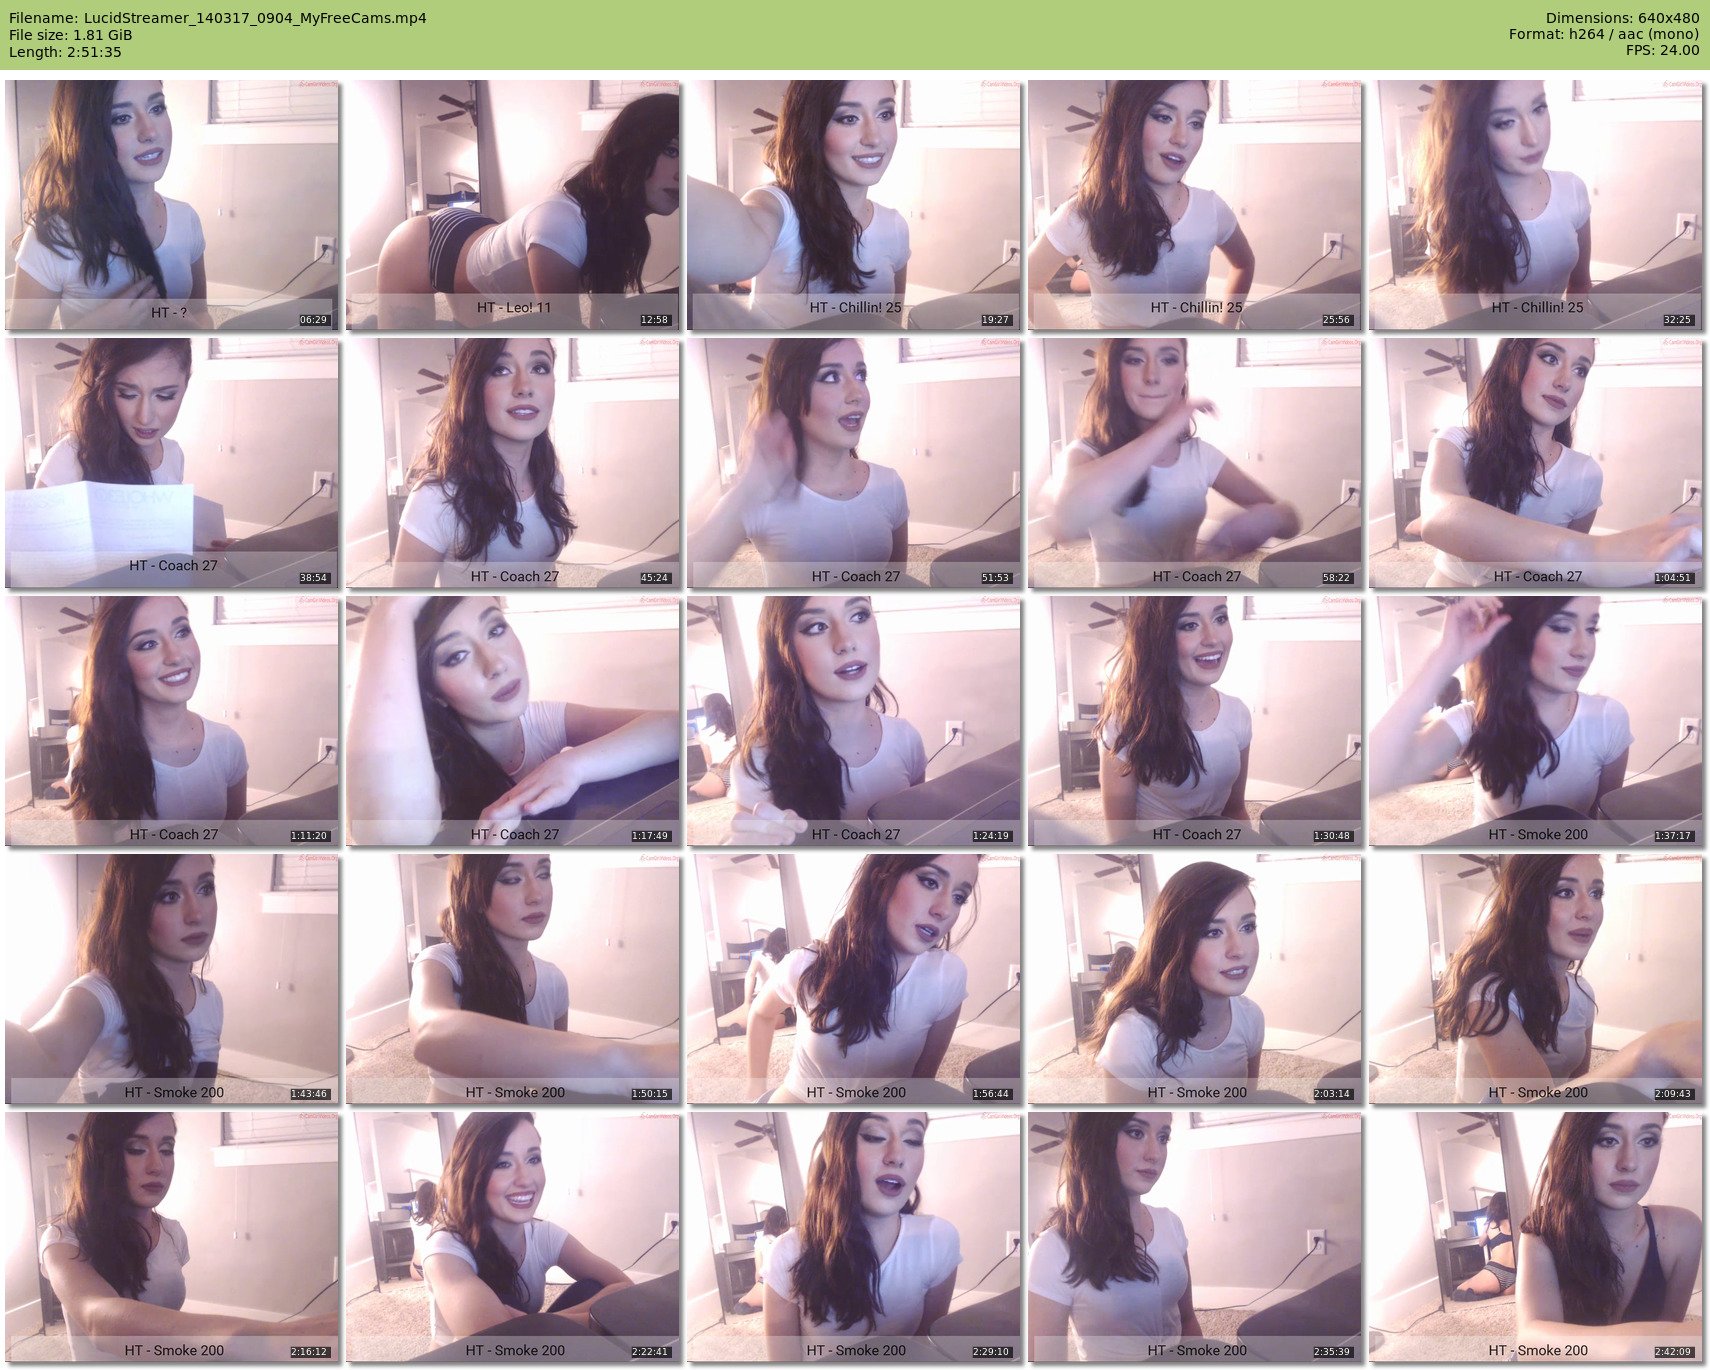Select the thumbnail timestamped 1:11:20

click(x=171, y=720)
